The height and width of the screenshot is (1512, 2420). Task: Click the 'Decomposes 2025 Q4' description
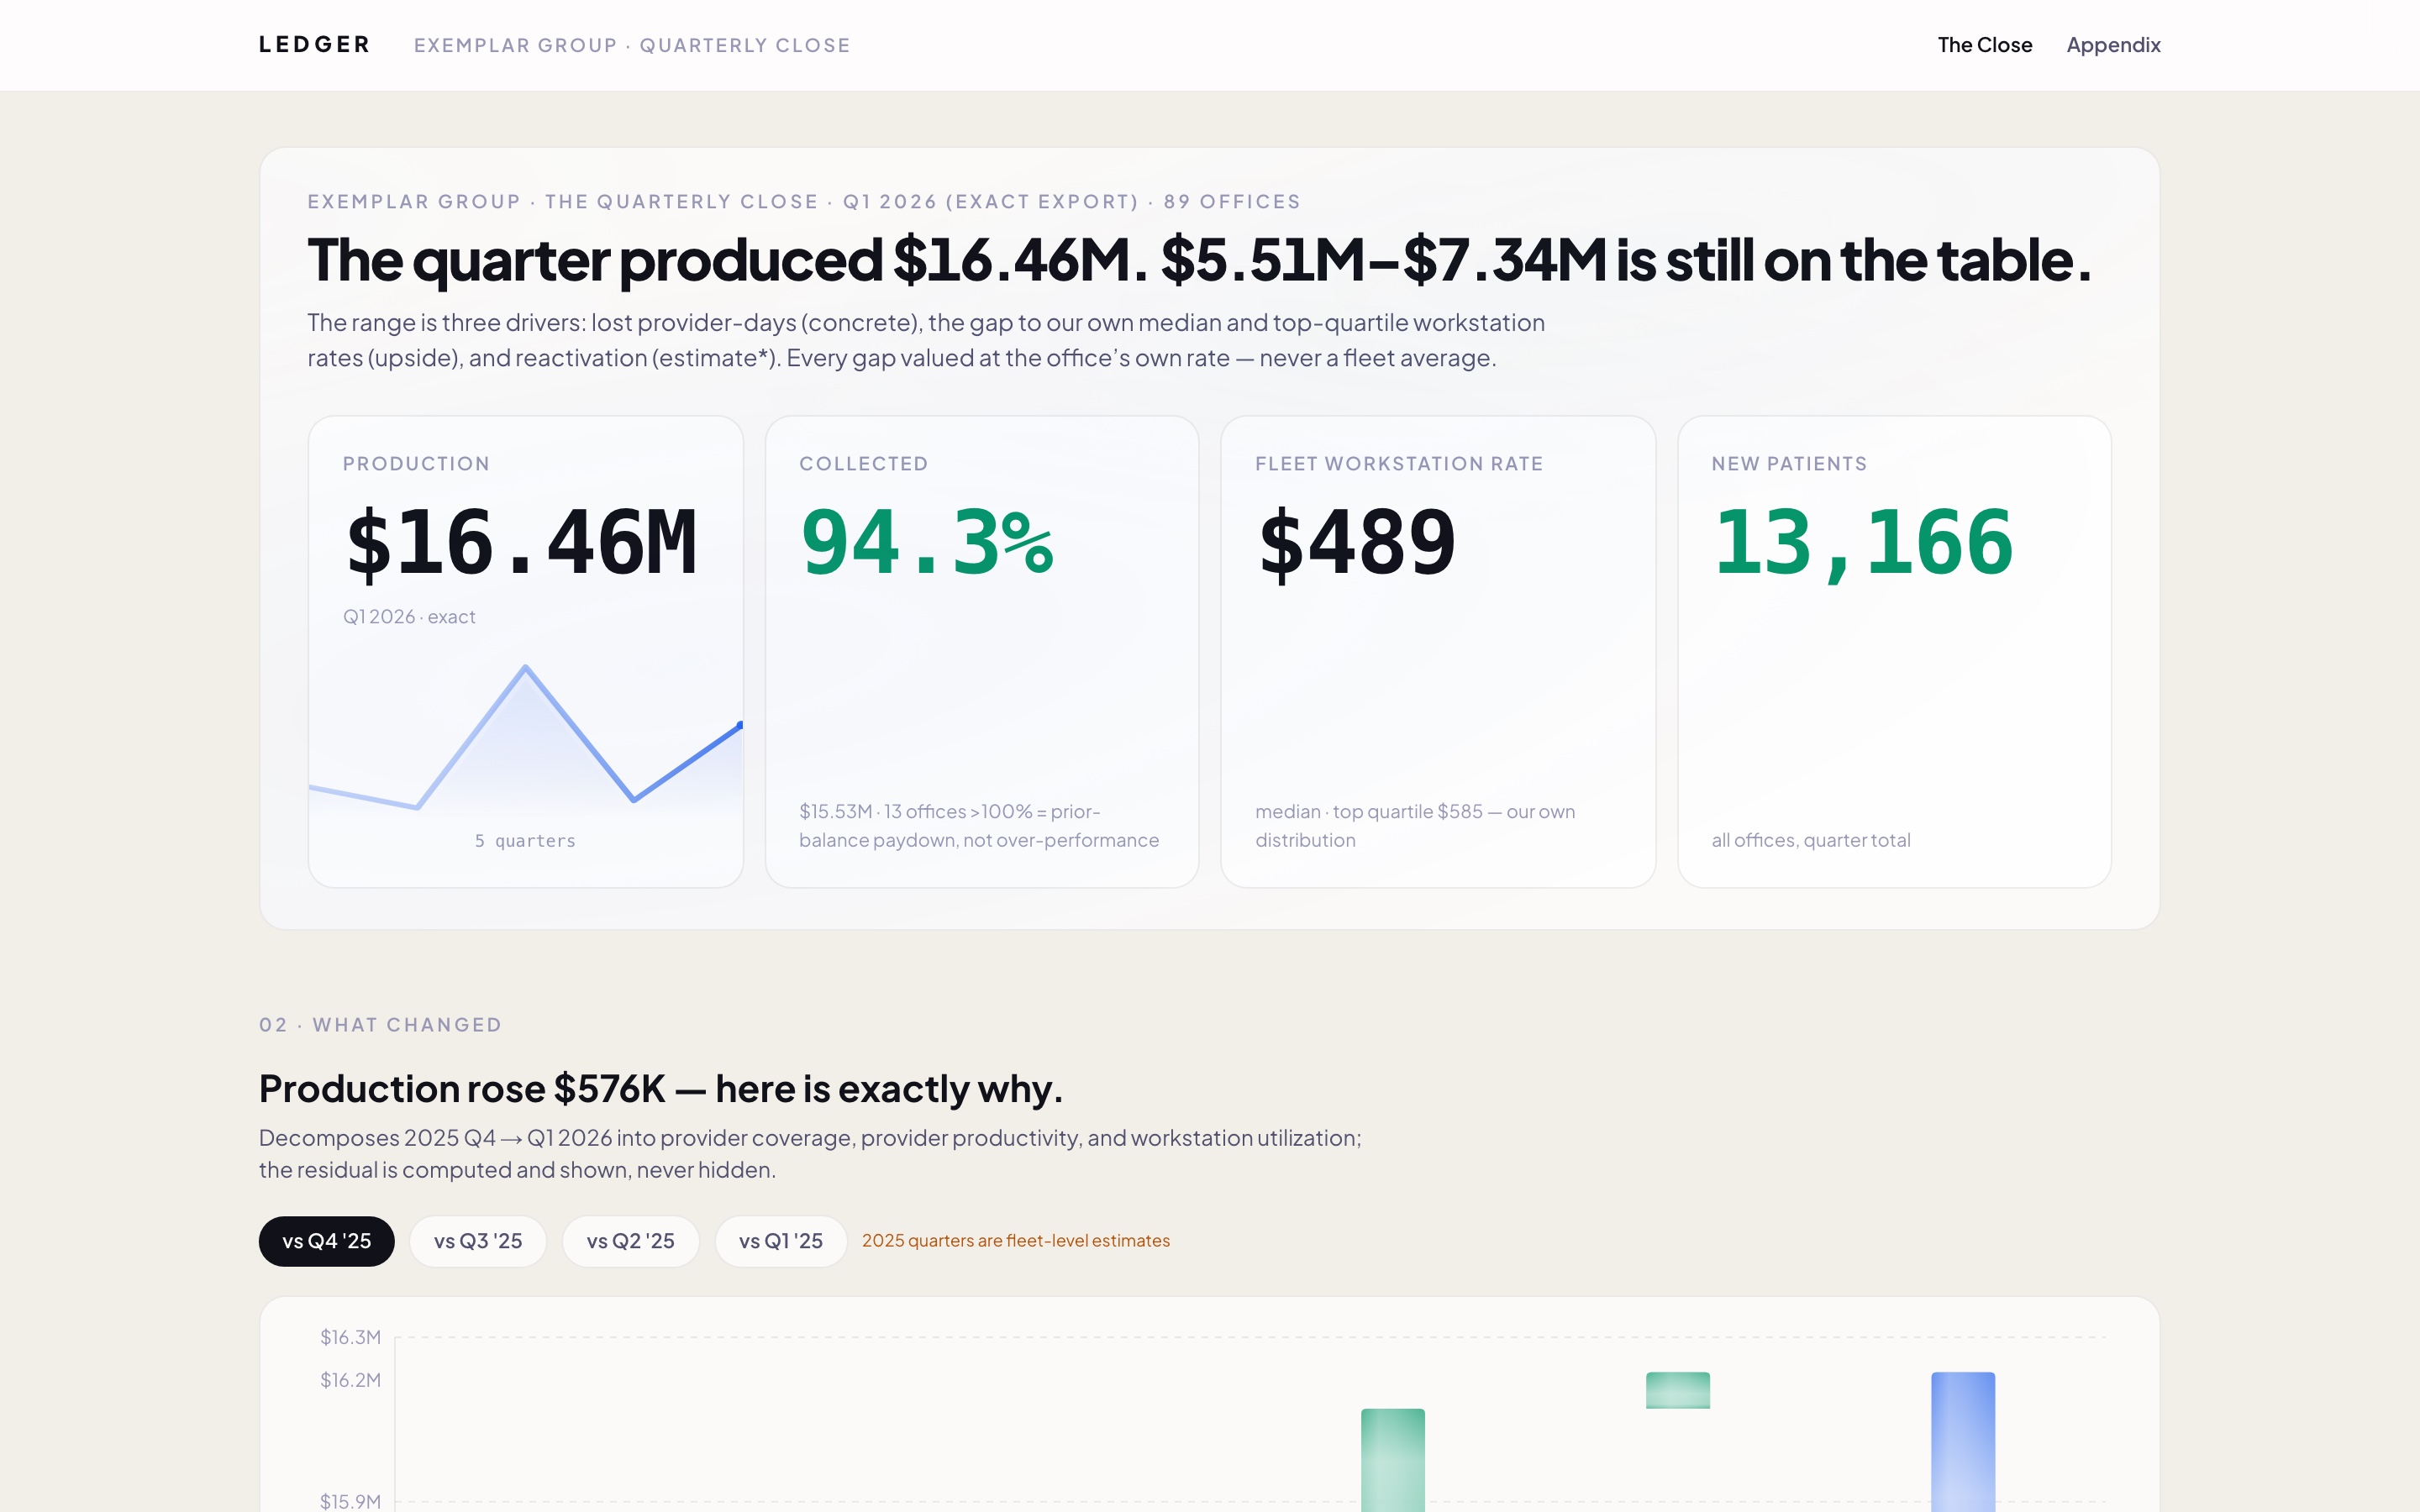coord(810,1153)
